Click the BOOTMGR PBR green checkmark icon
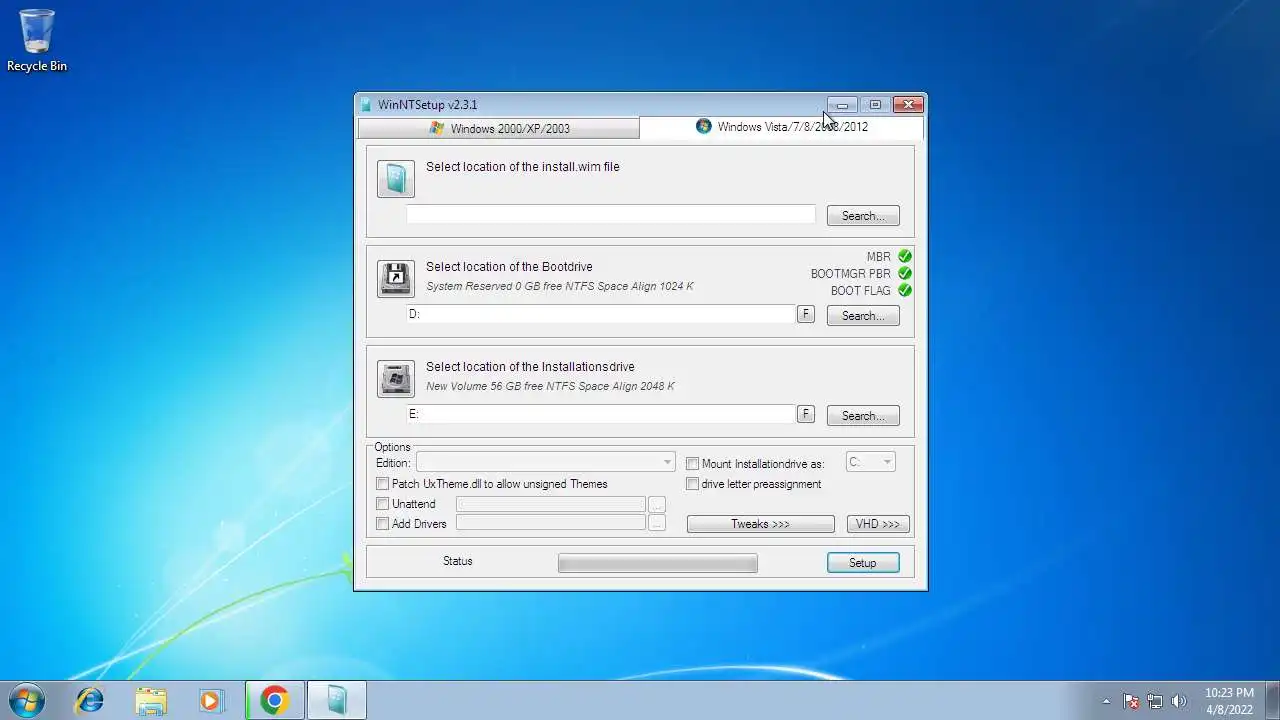1280x720 pixels. tap(905, 273)
